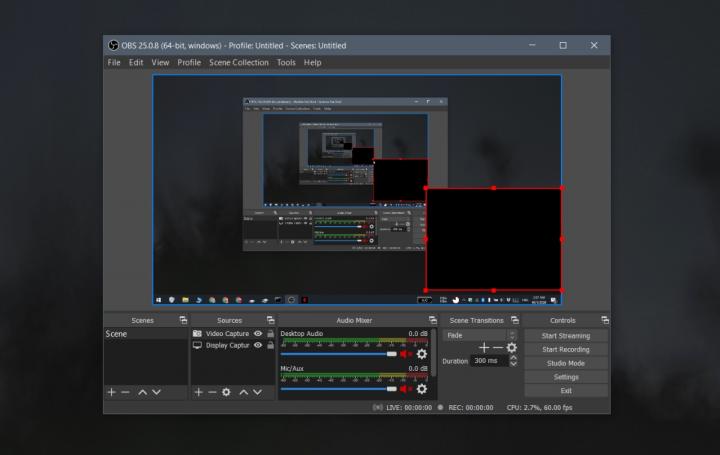720x455 pixels.
Task: Open the Fade transition dropdown
Action: click(480, 335)
